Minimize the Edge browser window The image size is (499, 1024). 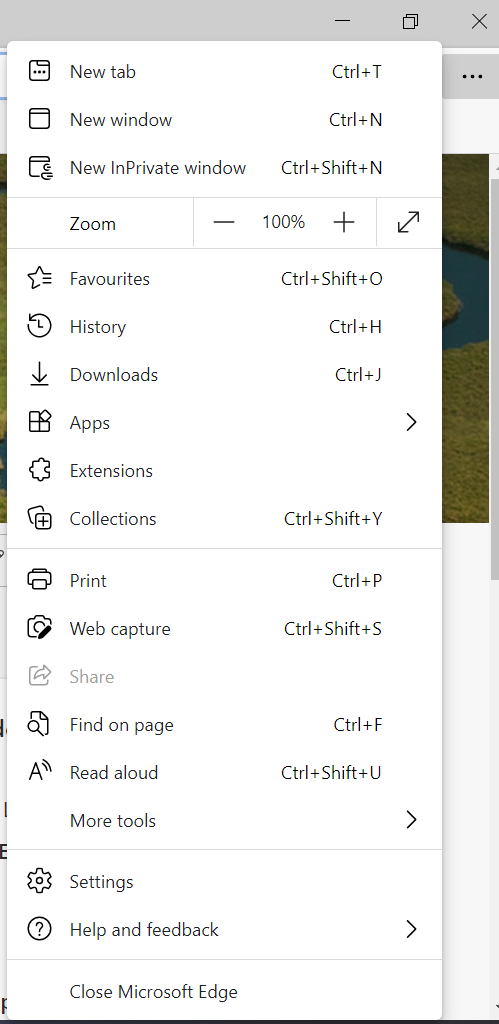click(342, 21)
